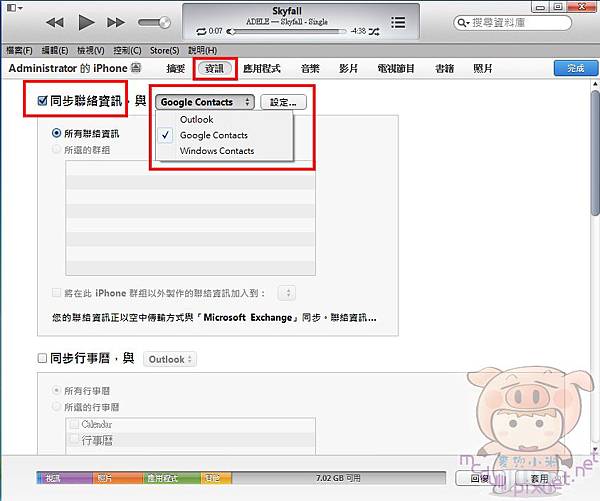Click the Microsoft Exchange sync notice text
600x501 pixels.
[x=214, y=318]
